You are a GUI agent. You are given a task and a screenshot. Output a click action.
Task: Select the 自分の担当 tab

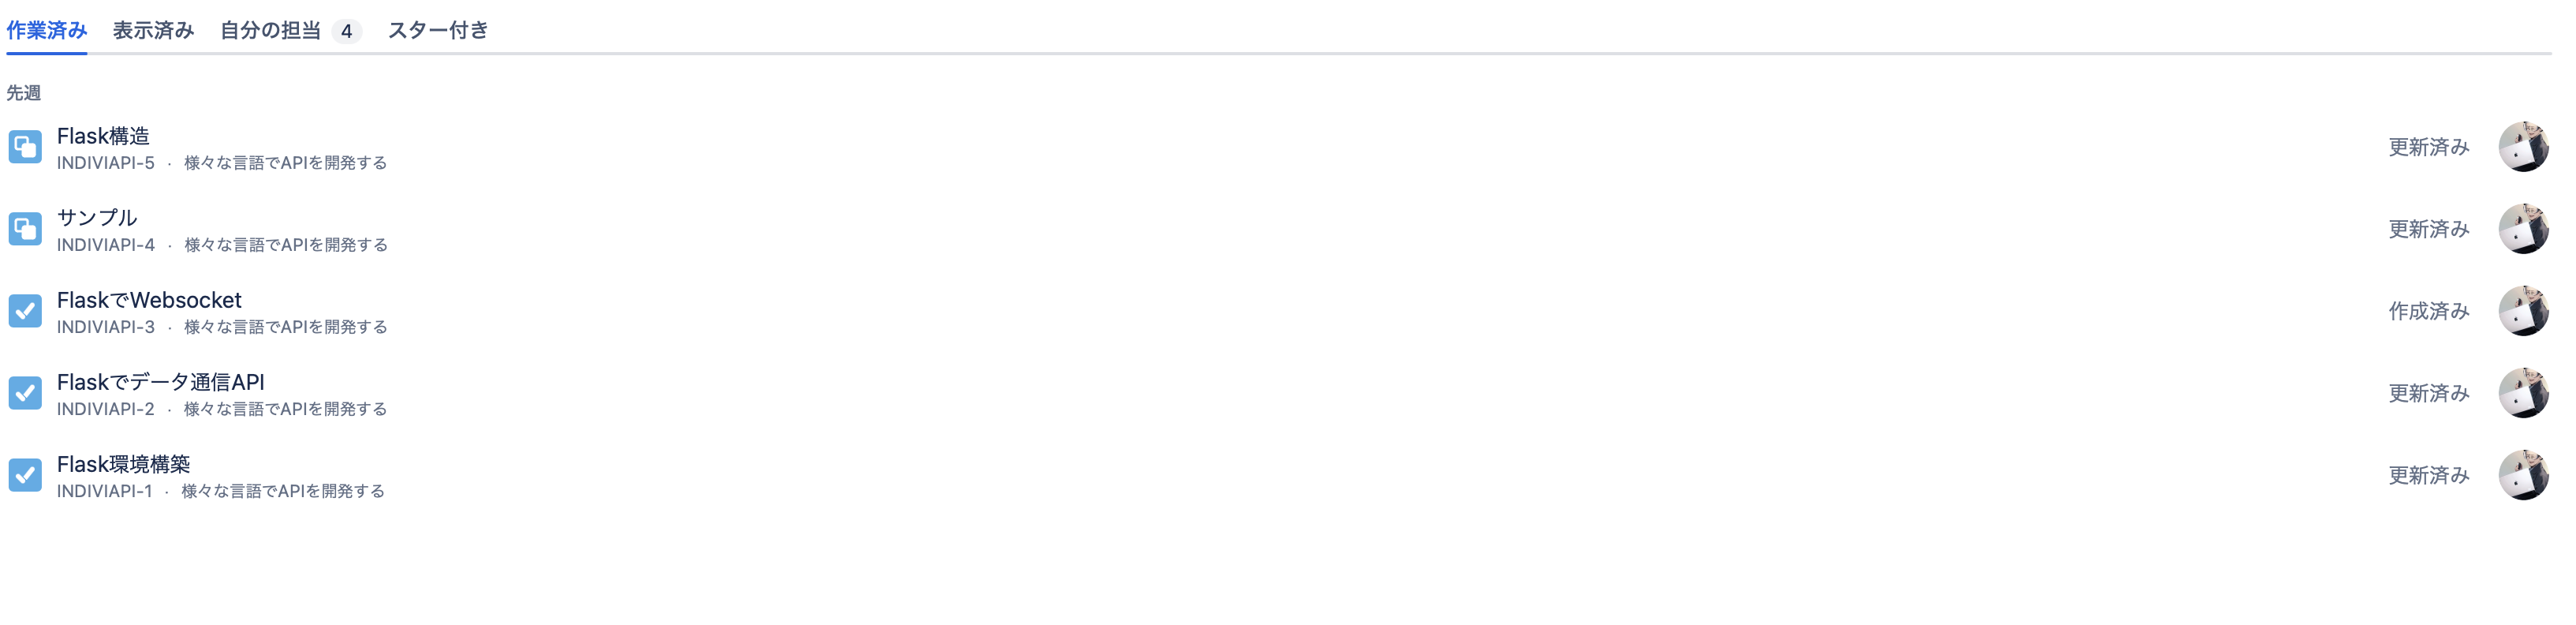tap(270, 30)
